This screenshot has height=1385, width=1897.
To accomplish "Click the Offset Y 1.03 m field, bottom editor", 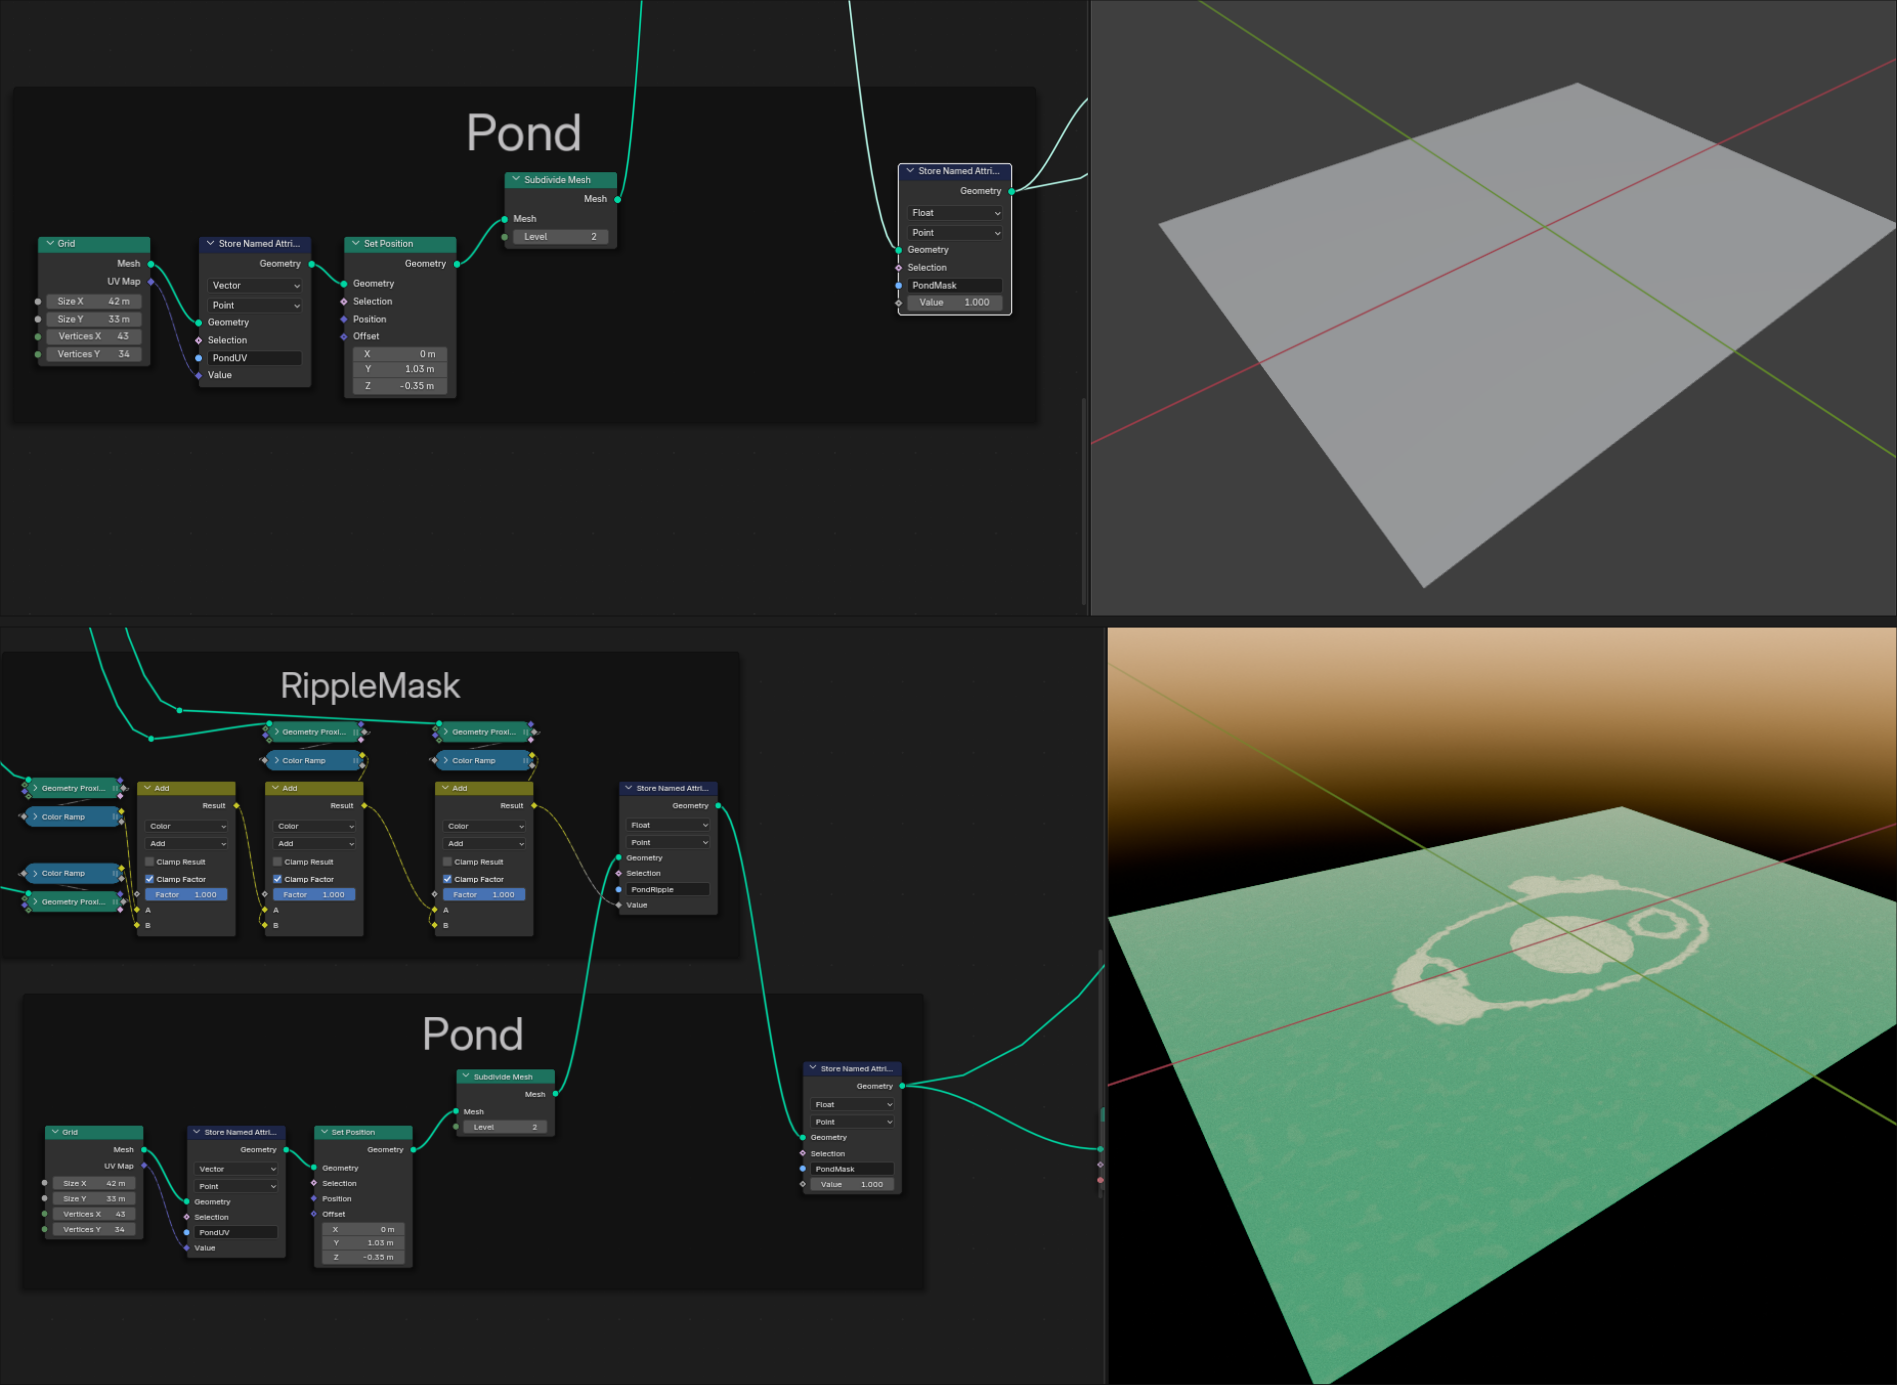I will tap(362, 1243).
